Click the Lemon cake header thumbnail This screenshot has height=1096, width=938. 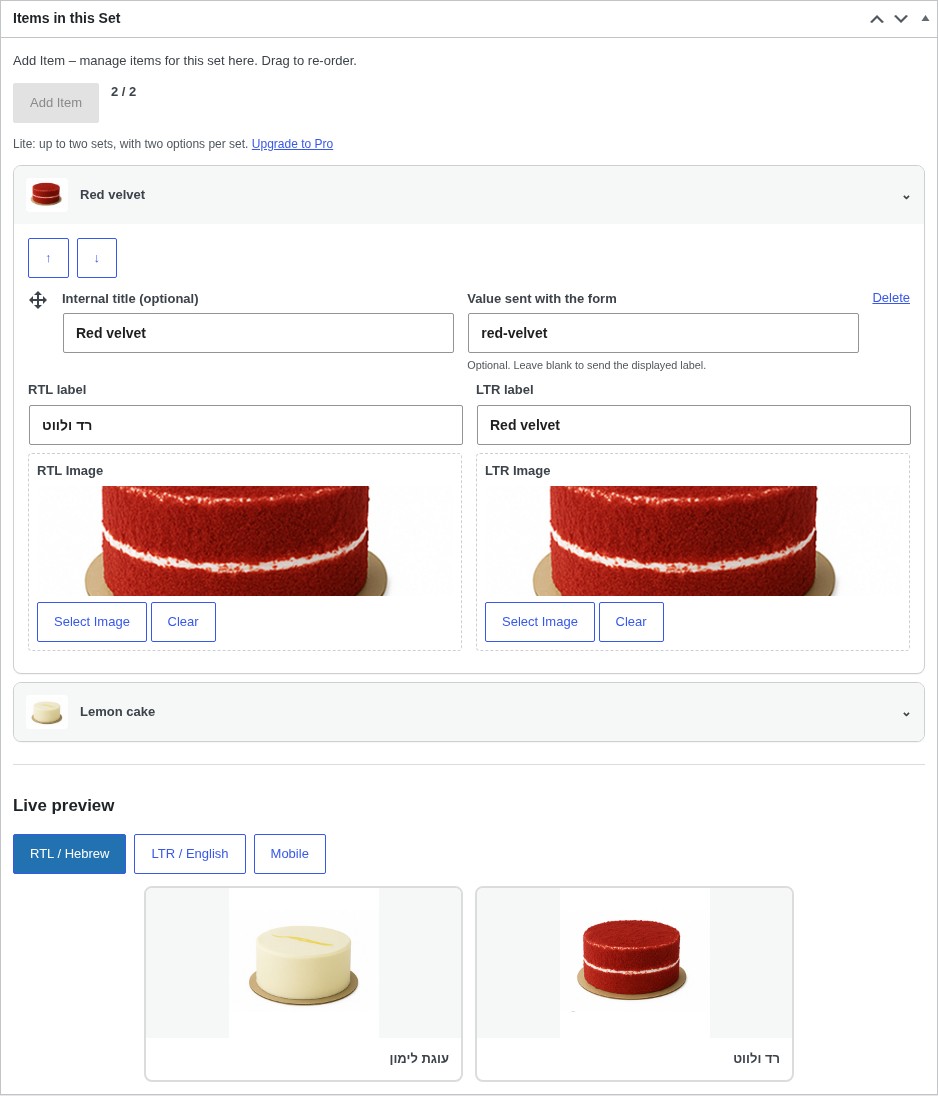pyautogui.click(x=47, y=712)
